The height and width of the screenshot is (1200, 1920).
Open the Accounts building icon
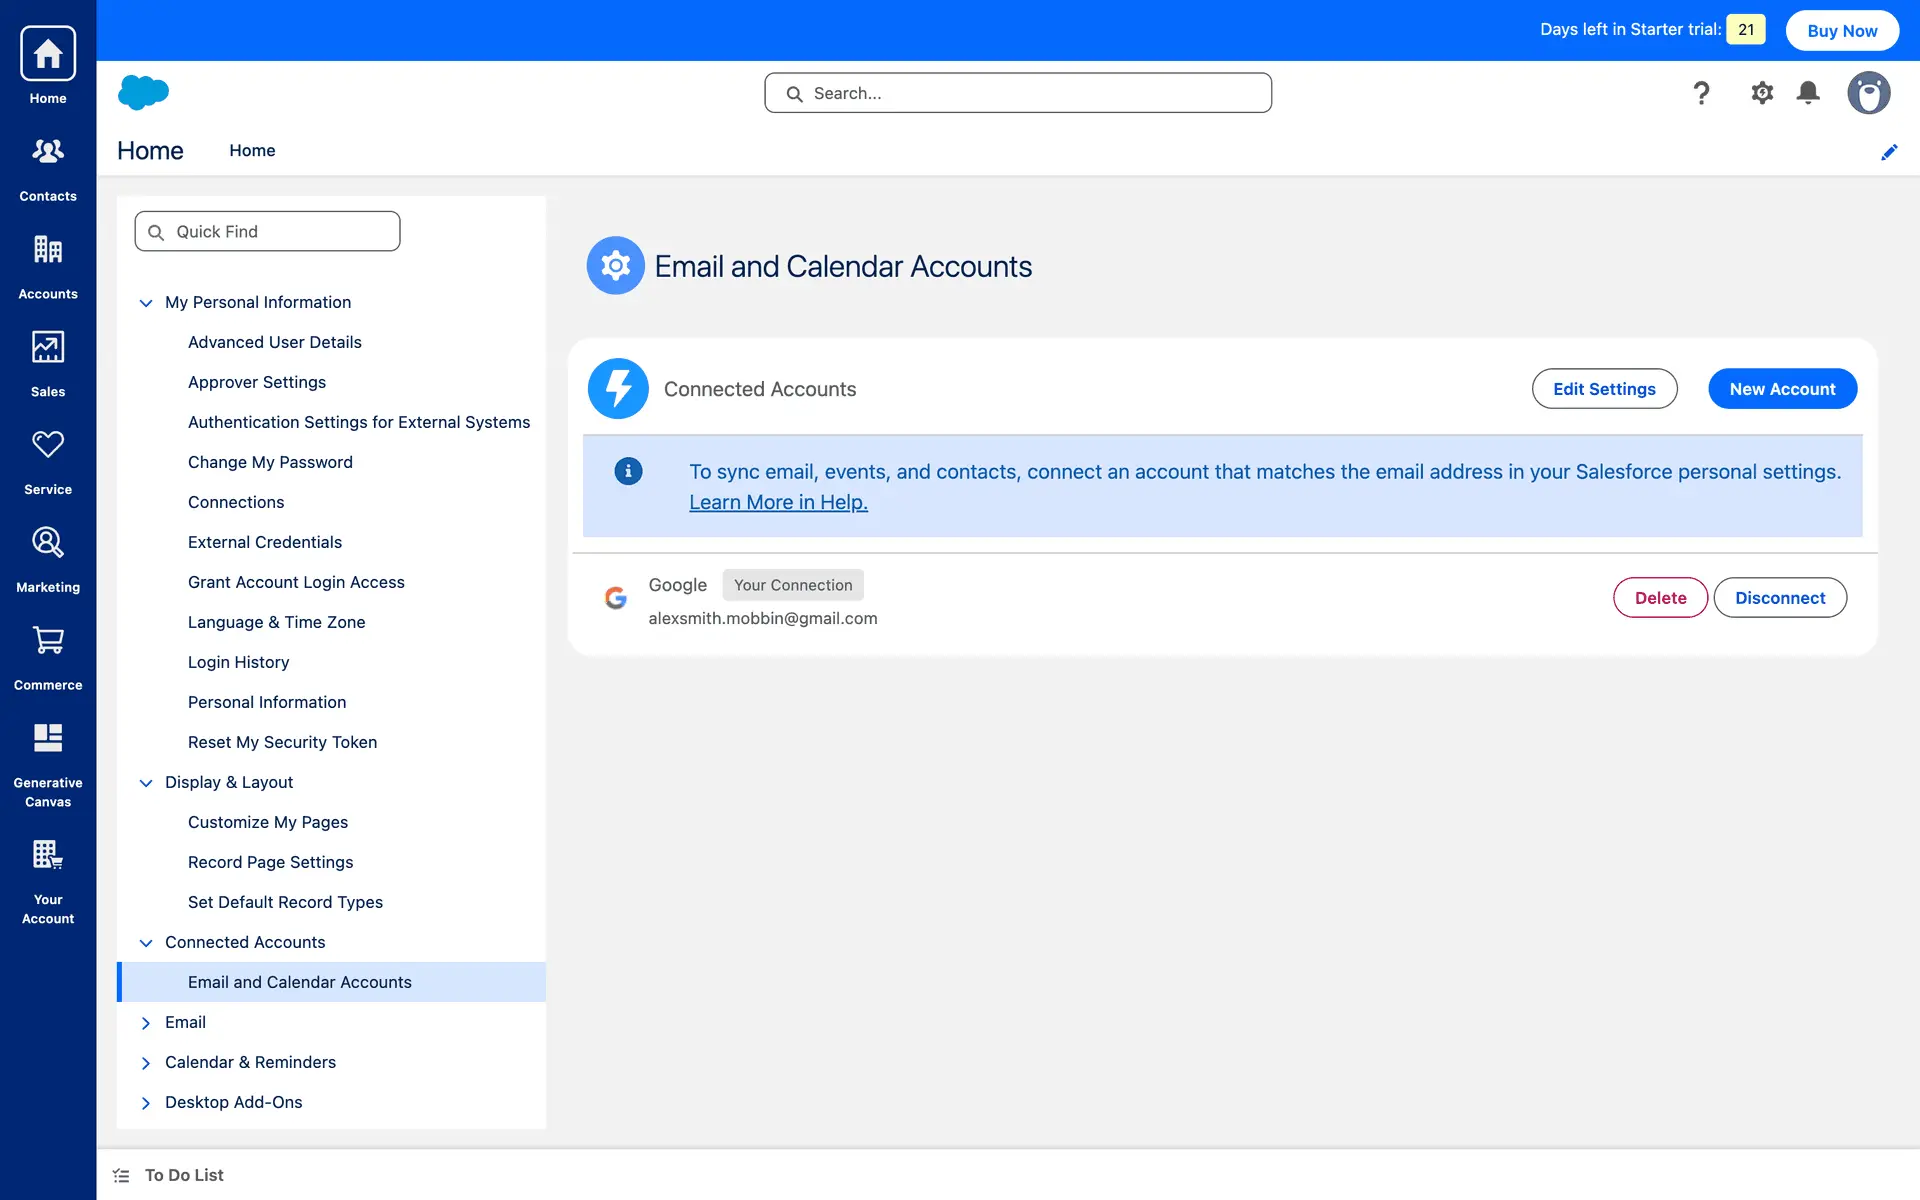48,250
